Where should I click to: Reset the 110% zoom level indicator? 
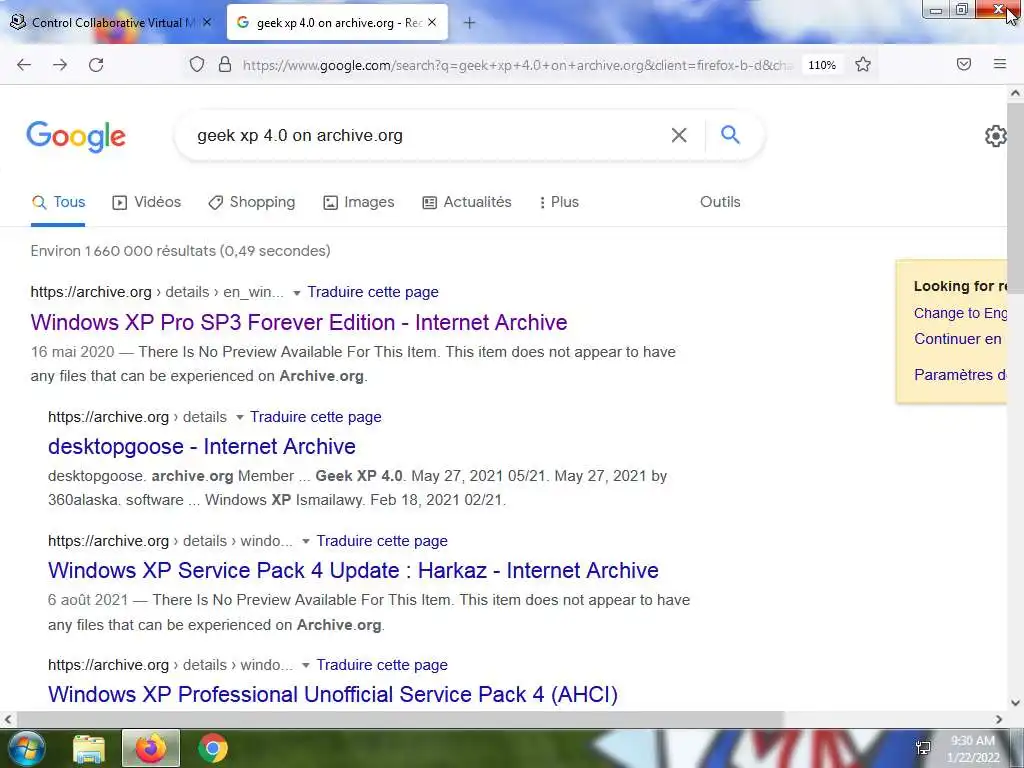(822, 65)
